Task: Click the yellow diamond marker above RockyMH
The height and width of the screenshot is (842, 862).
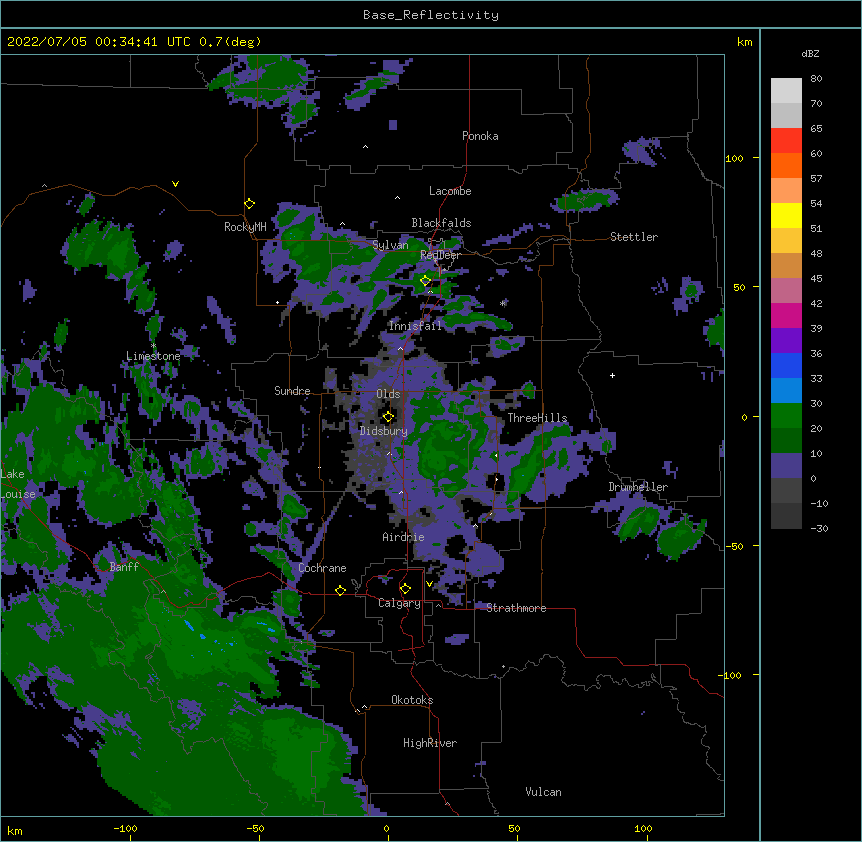Action: (250, 204)
